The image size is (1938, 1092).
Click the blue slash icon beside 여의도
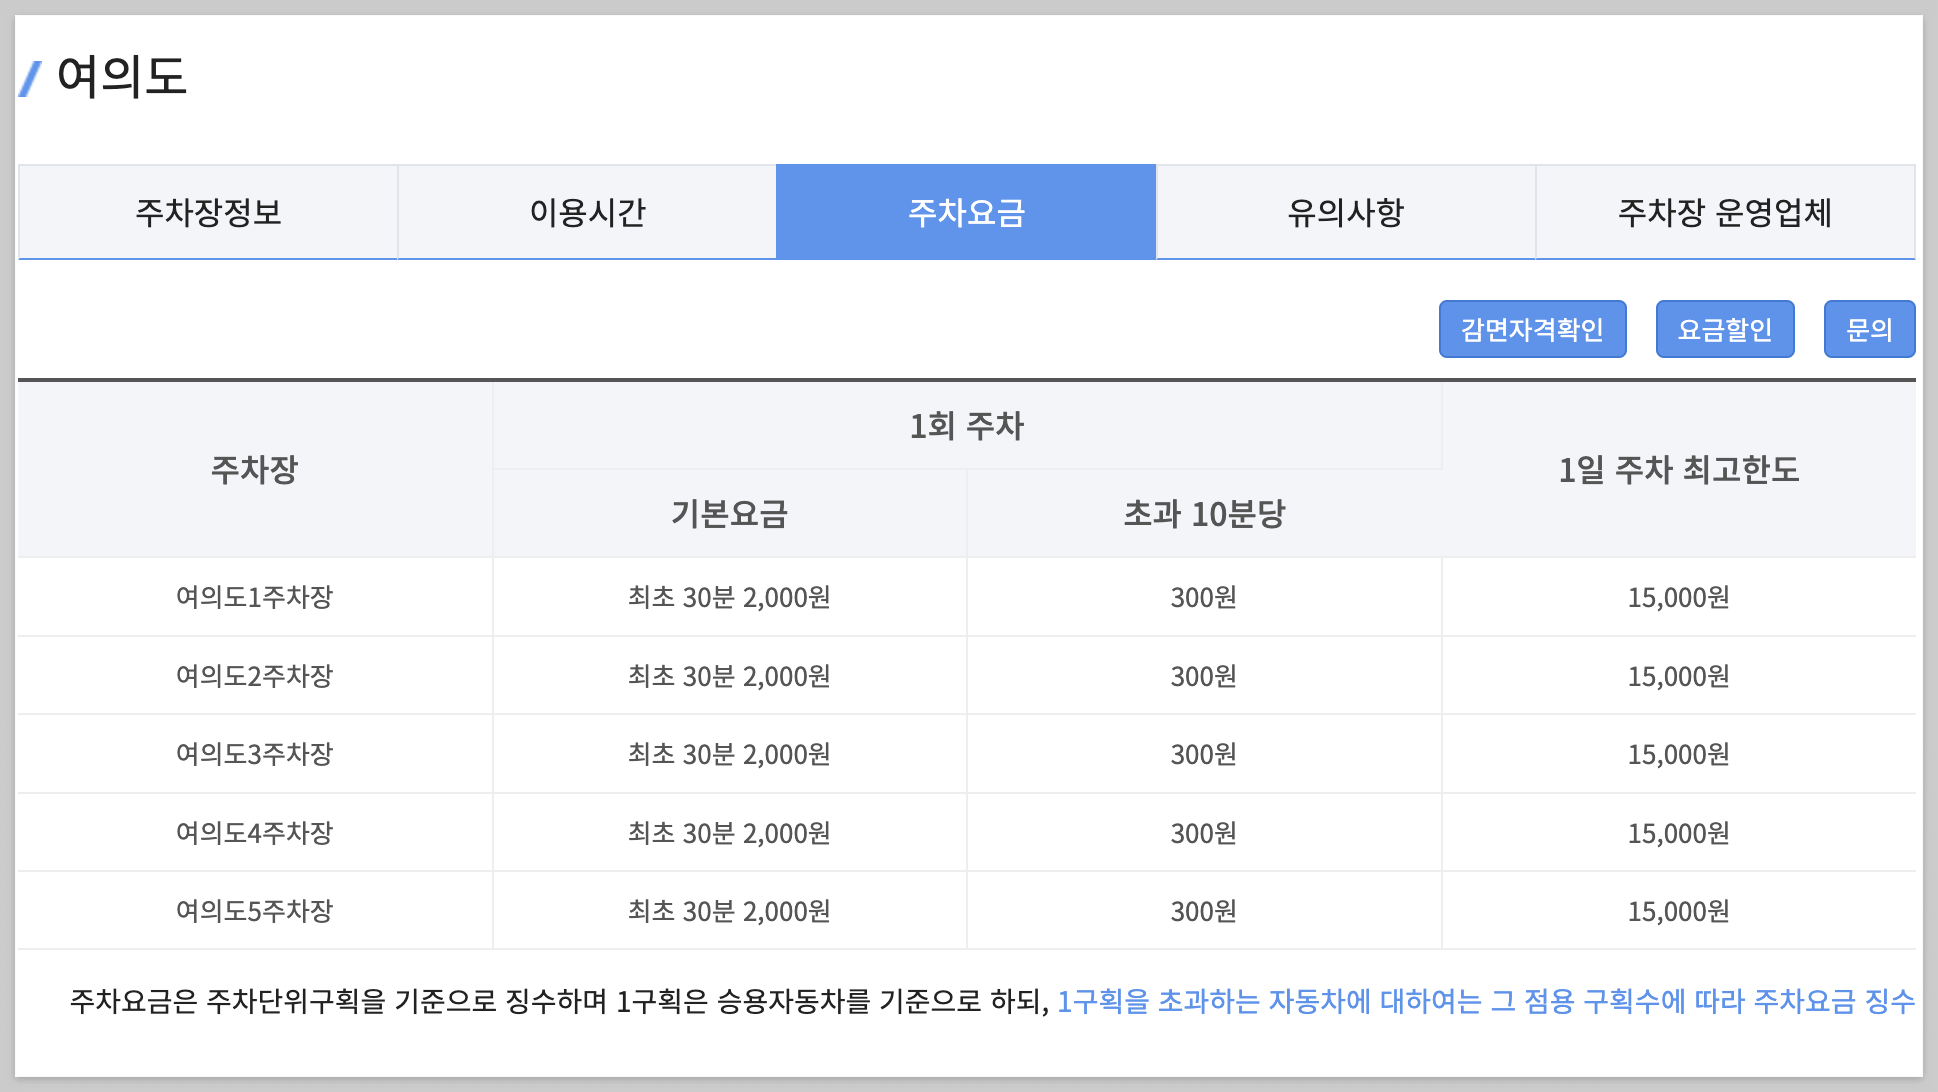pos(30,78)
